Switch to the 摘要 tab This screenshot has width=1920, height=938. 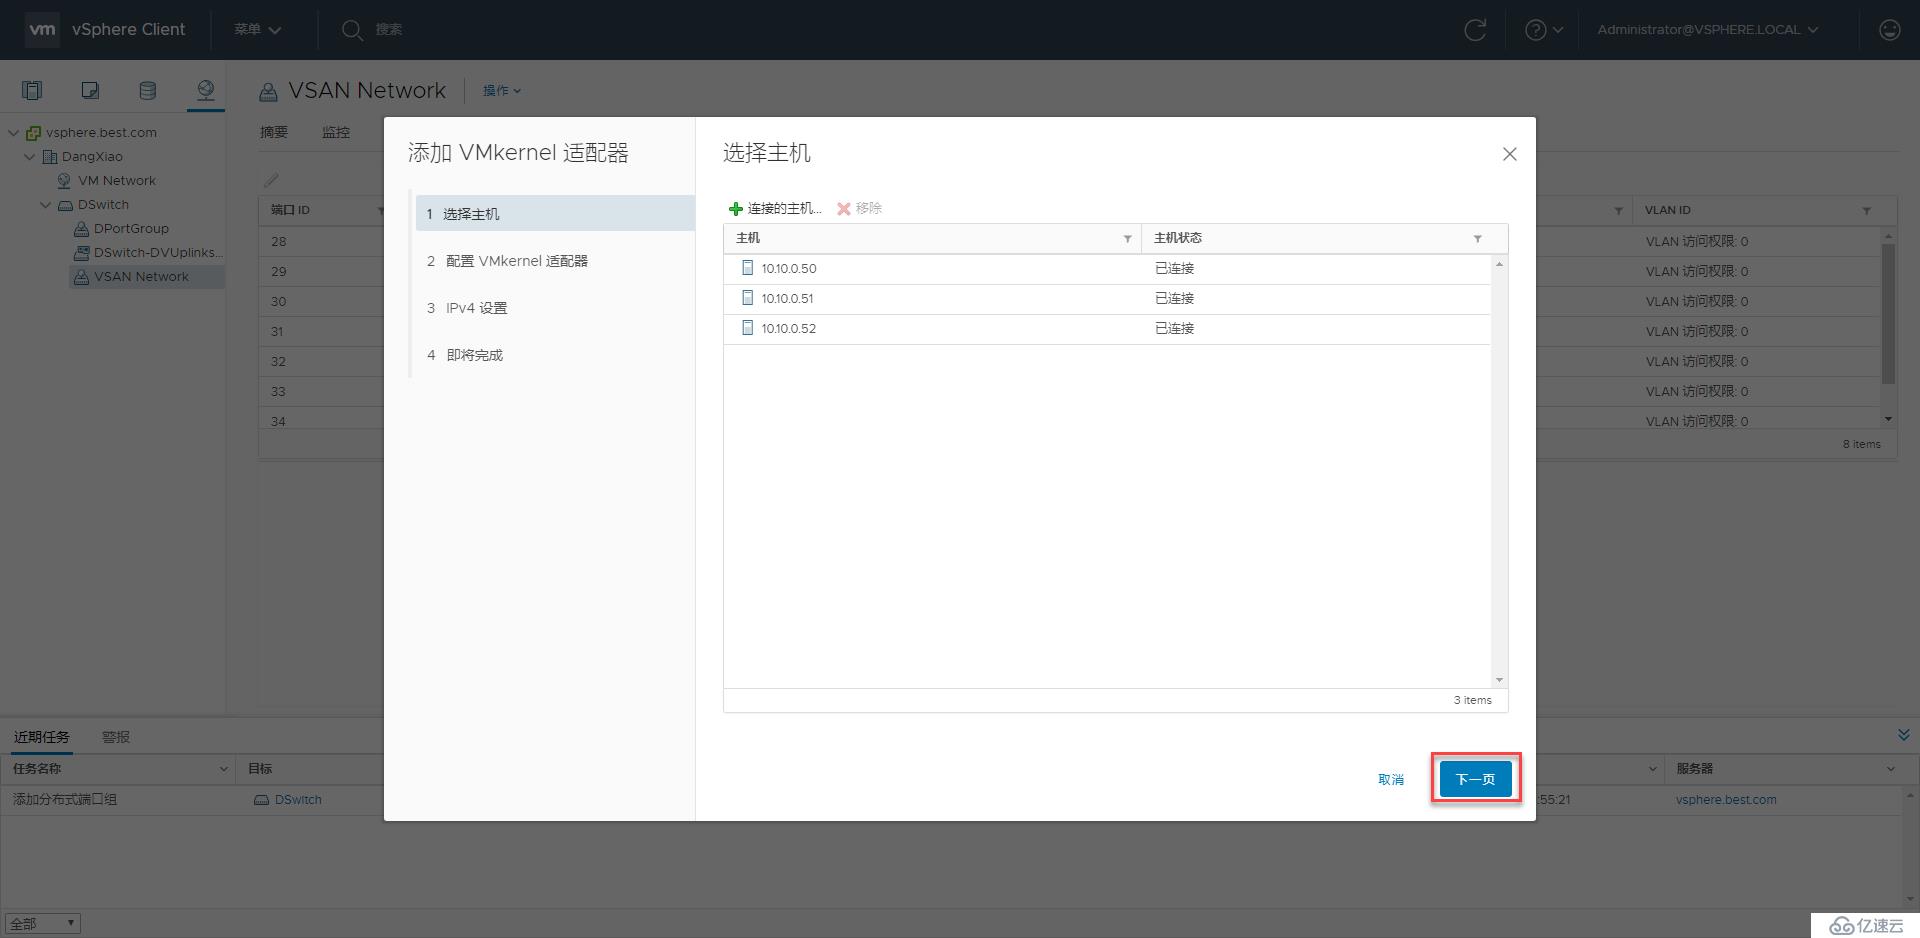(274, 132)
